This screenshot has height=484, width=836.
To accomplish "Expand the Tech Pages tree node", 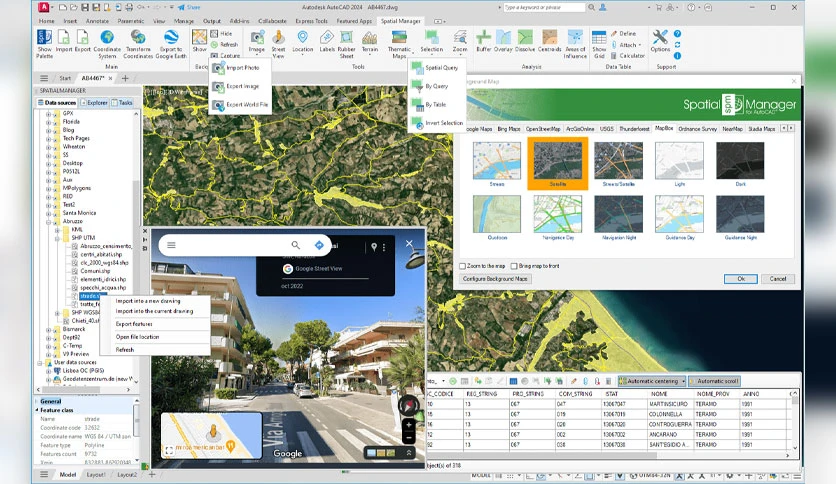I will (49, 139).
